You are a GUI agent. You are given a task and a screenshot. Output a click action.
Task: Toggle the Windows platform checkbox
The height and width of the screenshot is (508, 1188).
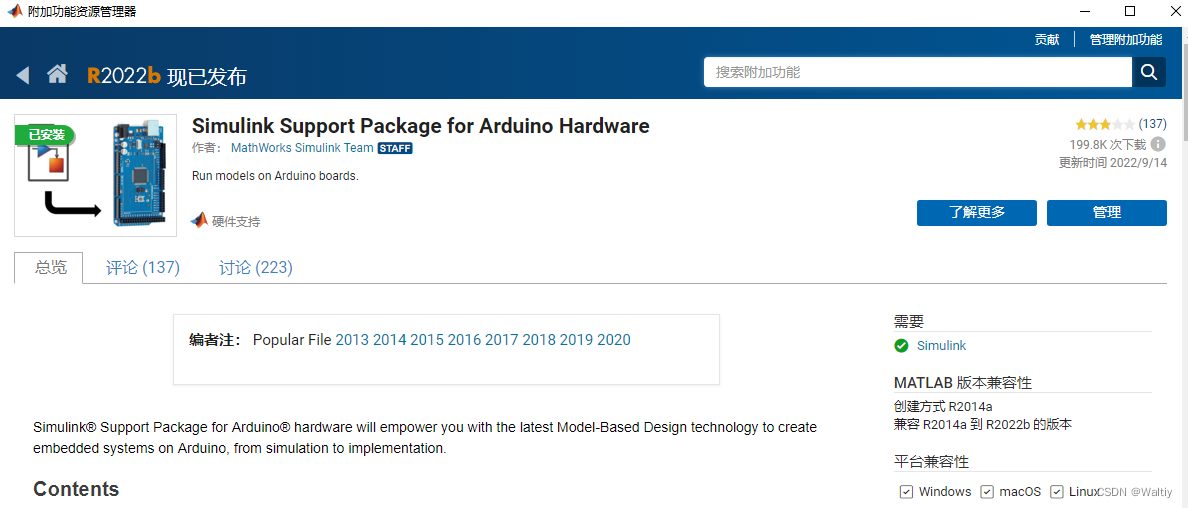tap(906, 492)
